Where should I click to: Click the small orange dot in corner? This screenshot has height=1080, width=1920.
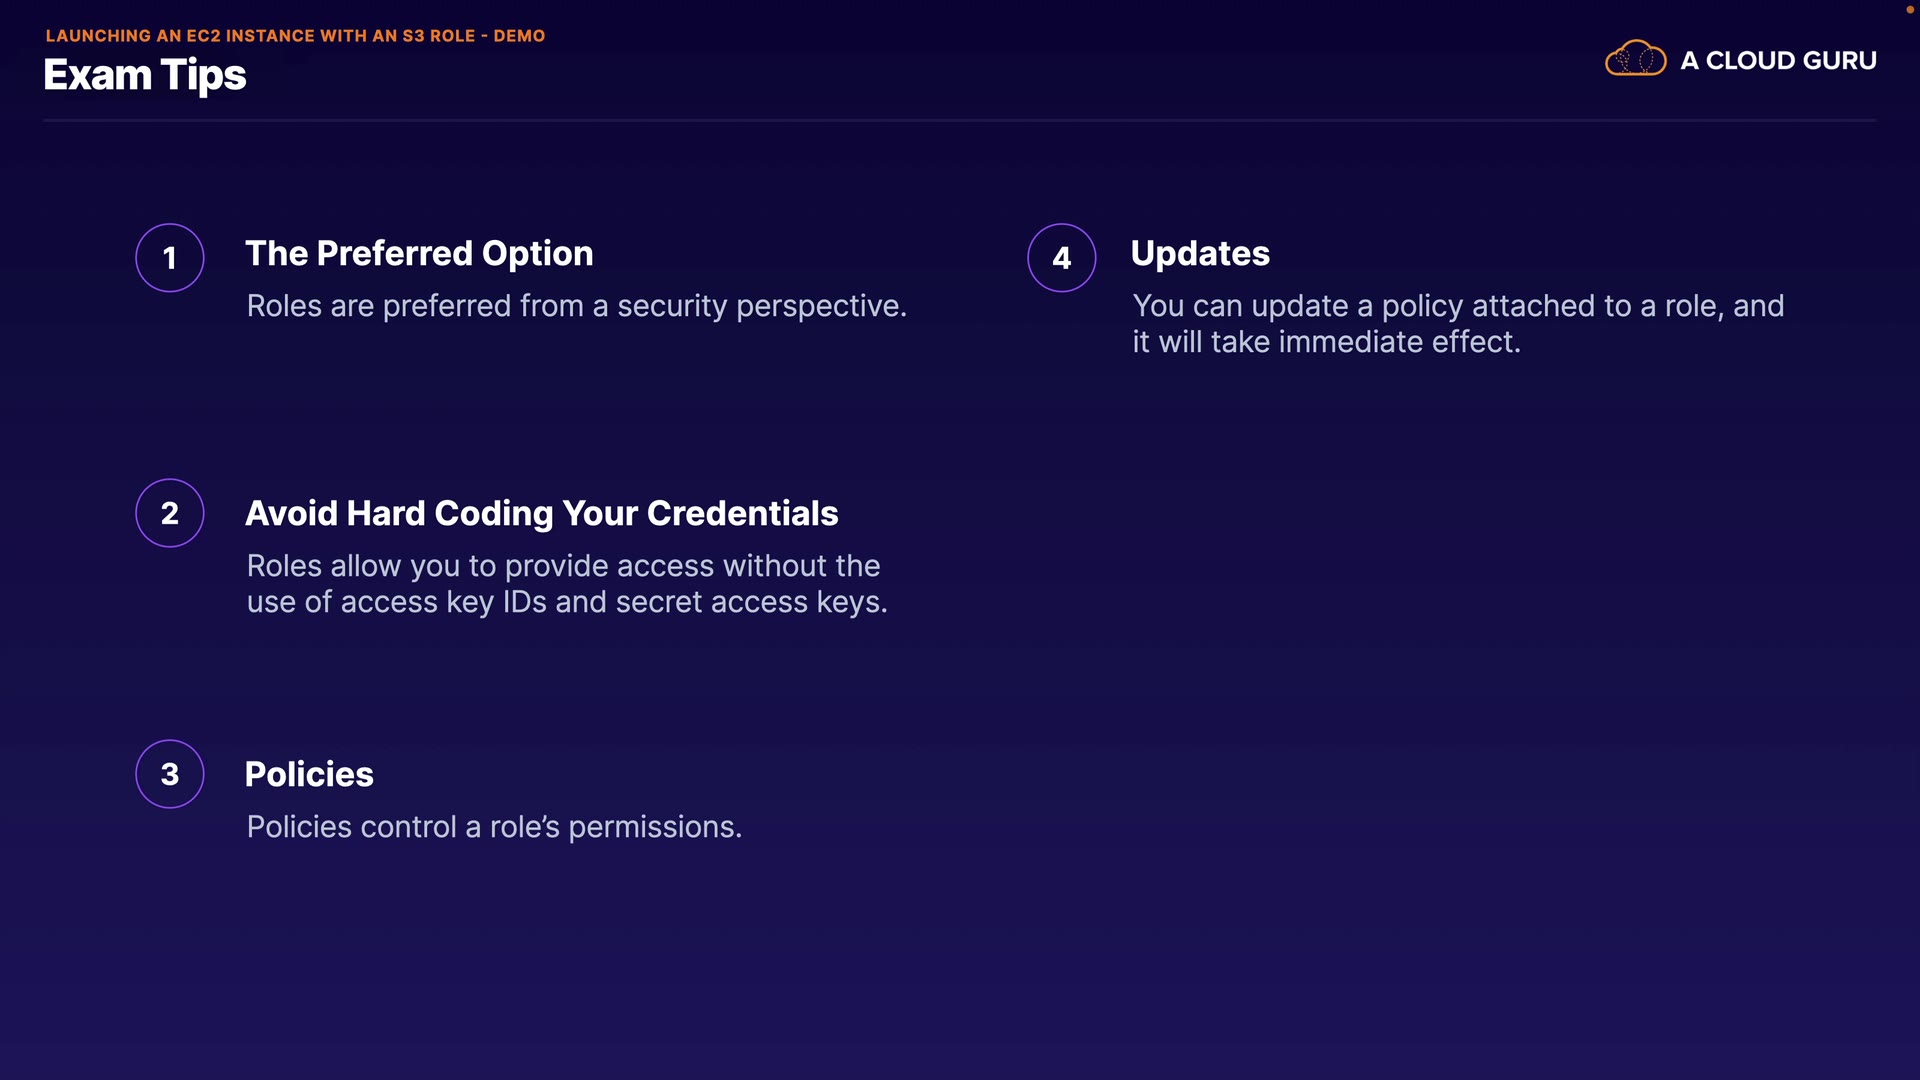click(1909, 10)
